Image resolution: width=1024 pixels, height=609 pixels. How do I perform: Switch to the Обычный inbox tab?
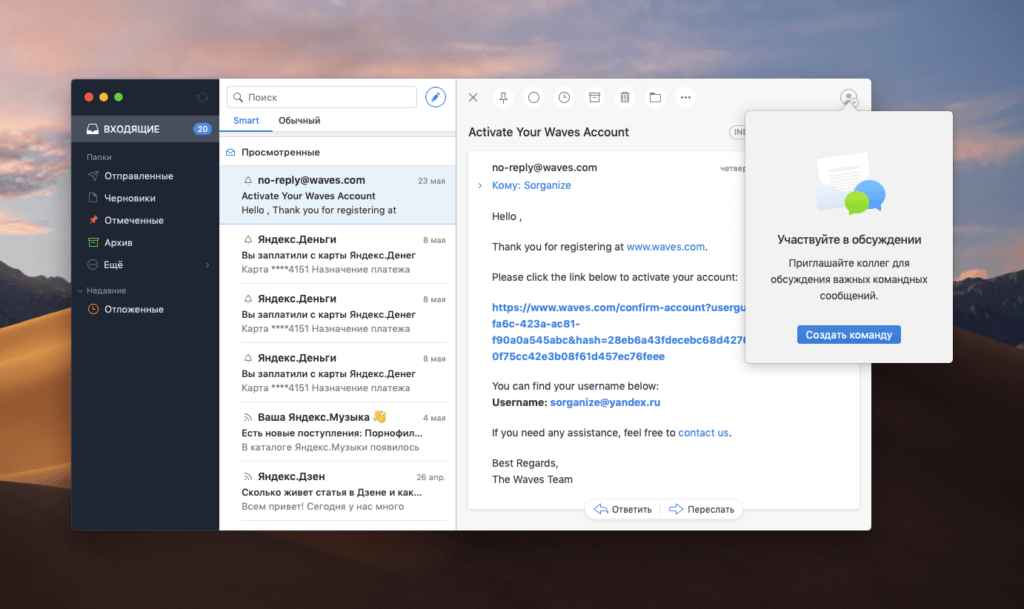[299, 121]
